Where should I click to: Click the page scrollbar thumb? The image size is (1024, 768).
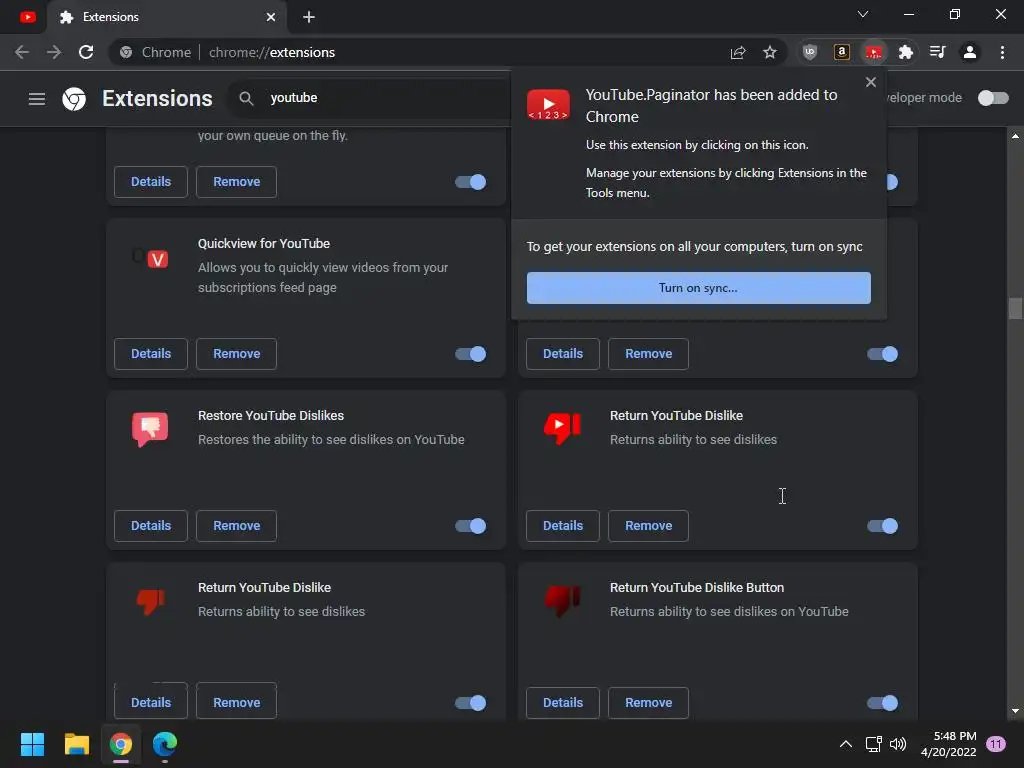pos(1015,308)
